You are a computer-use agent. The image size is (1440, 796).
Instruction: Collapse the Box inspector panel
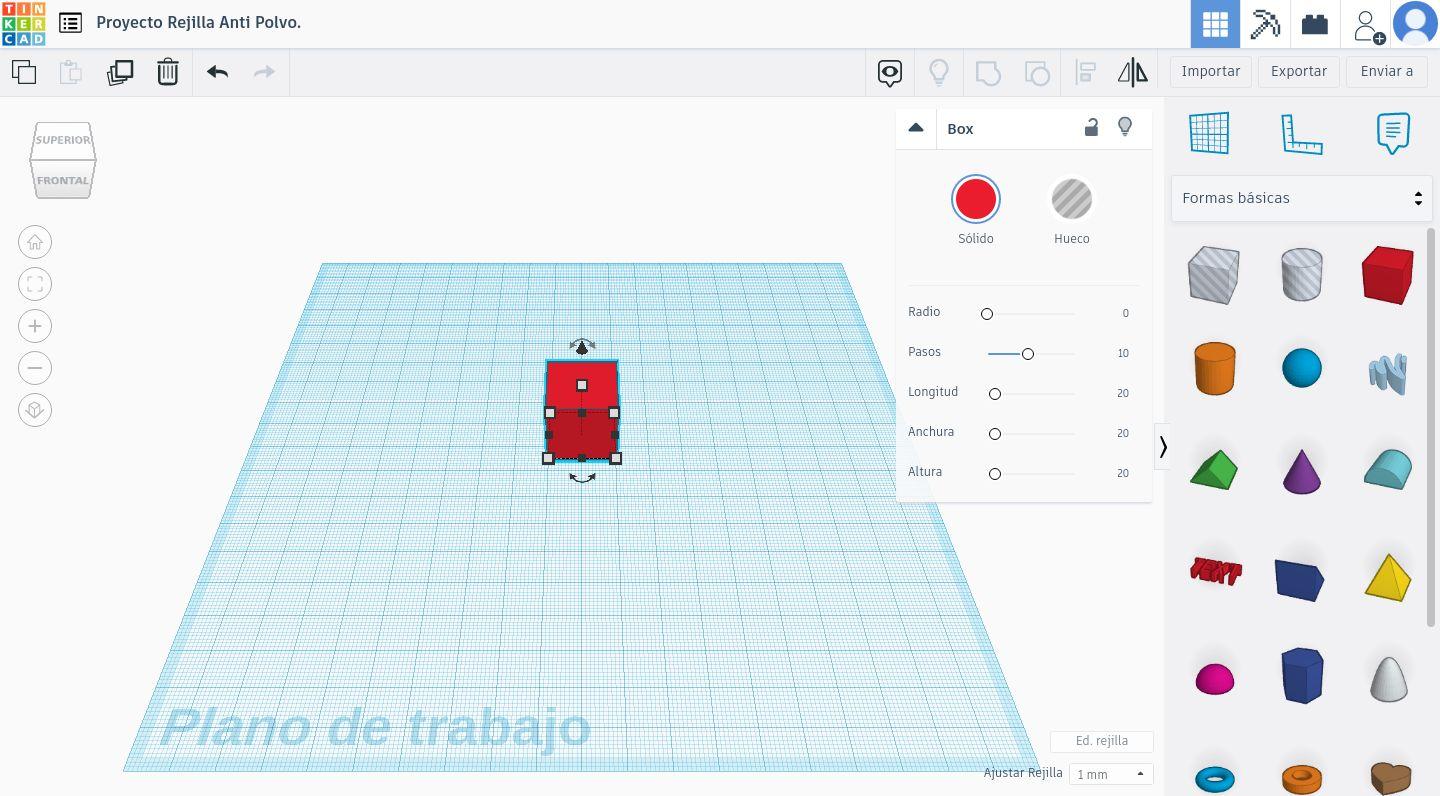click(915, 128)
